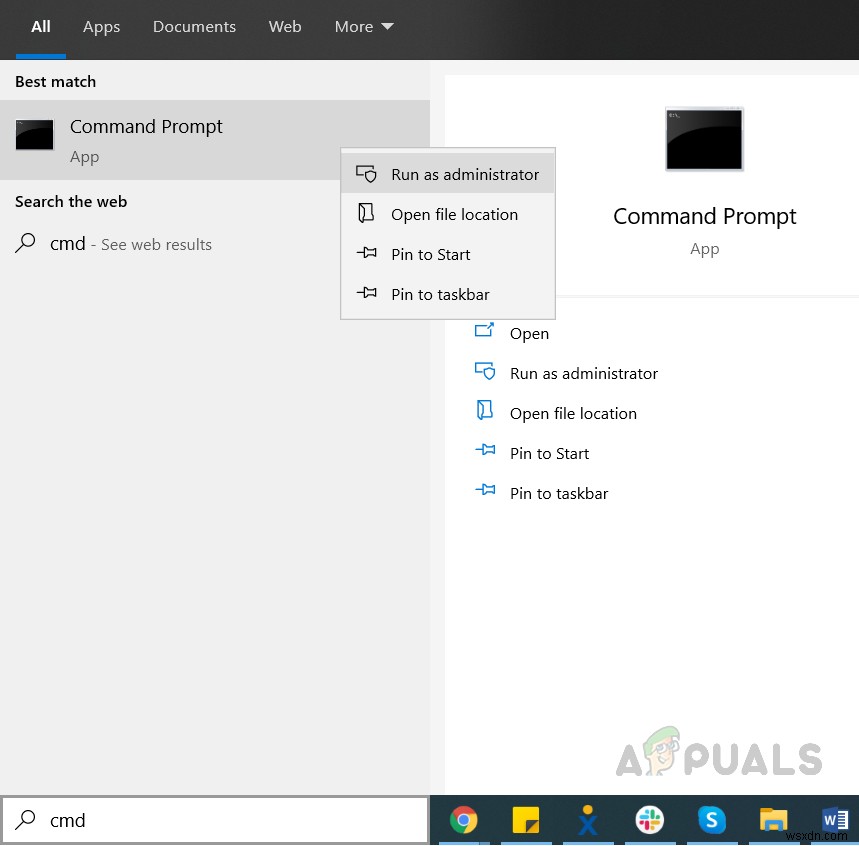
Task: Switch to the Web search tab
Action: 285,27
